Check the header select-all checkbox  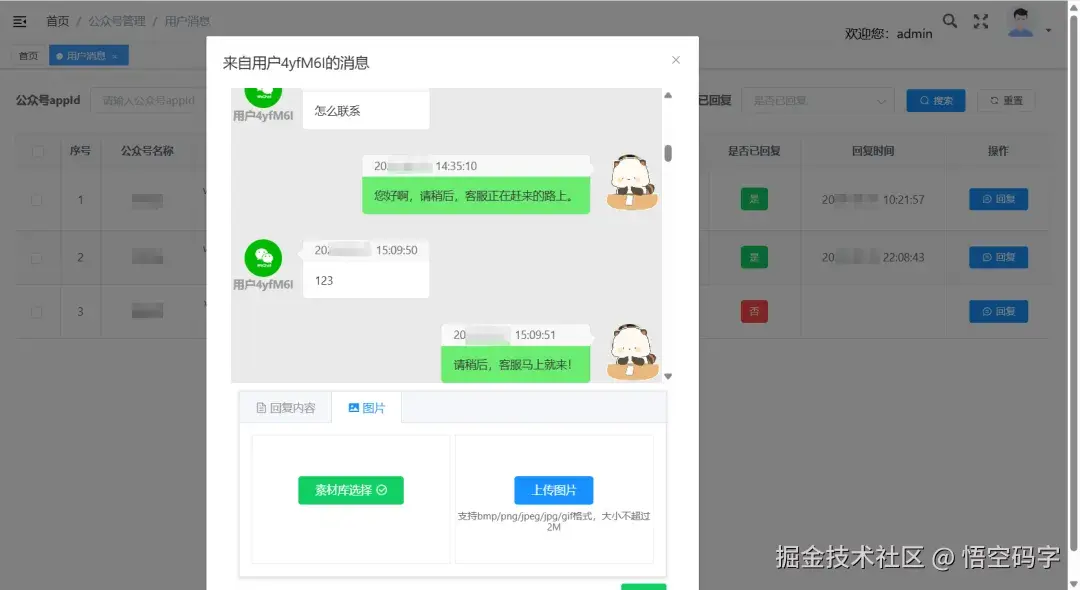pos(37,151)
